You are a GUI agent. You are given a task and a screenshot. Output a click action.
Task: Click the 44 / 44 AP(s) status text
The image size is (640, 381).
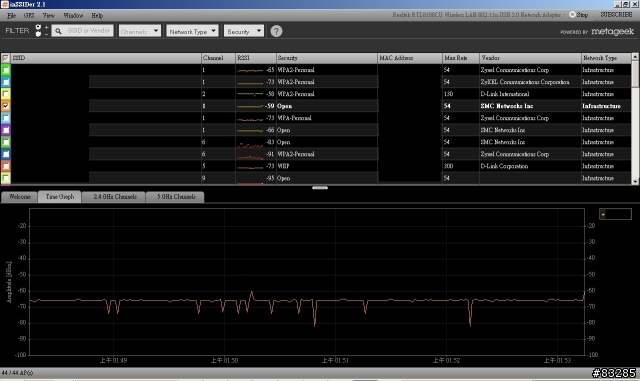(x=17, y=373)
